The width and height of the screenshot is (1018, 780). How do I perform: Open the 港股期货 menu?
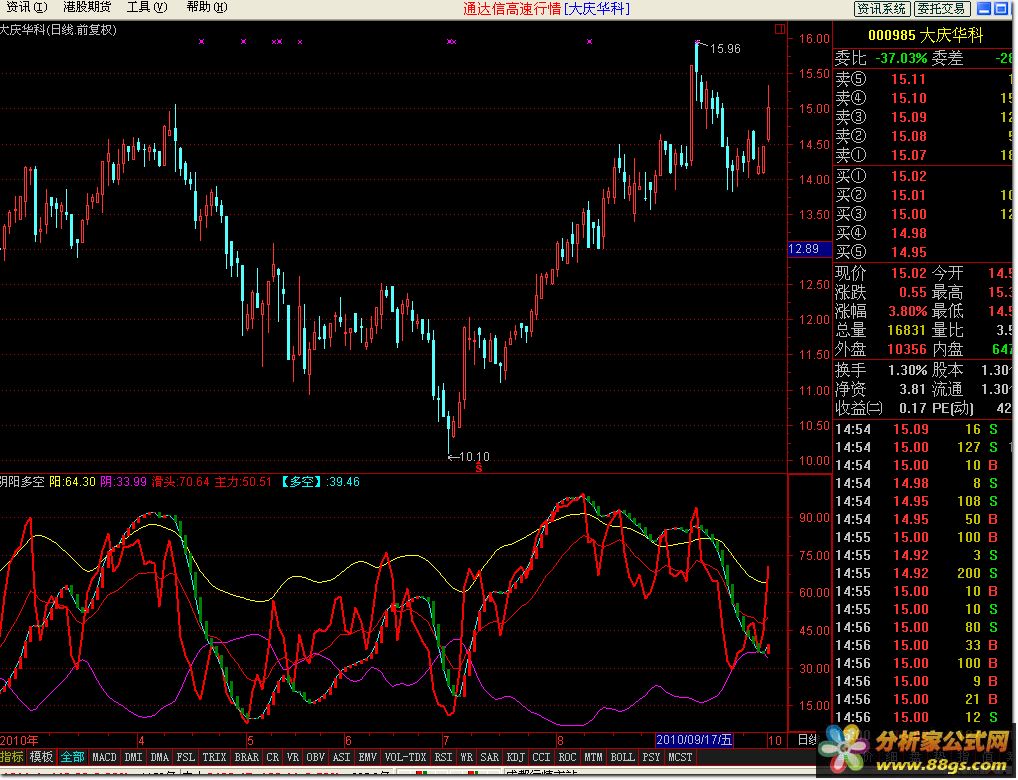coord(86,7)
